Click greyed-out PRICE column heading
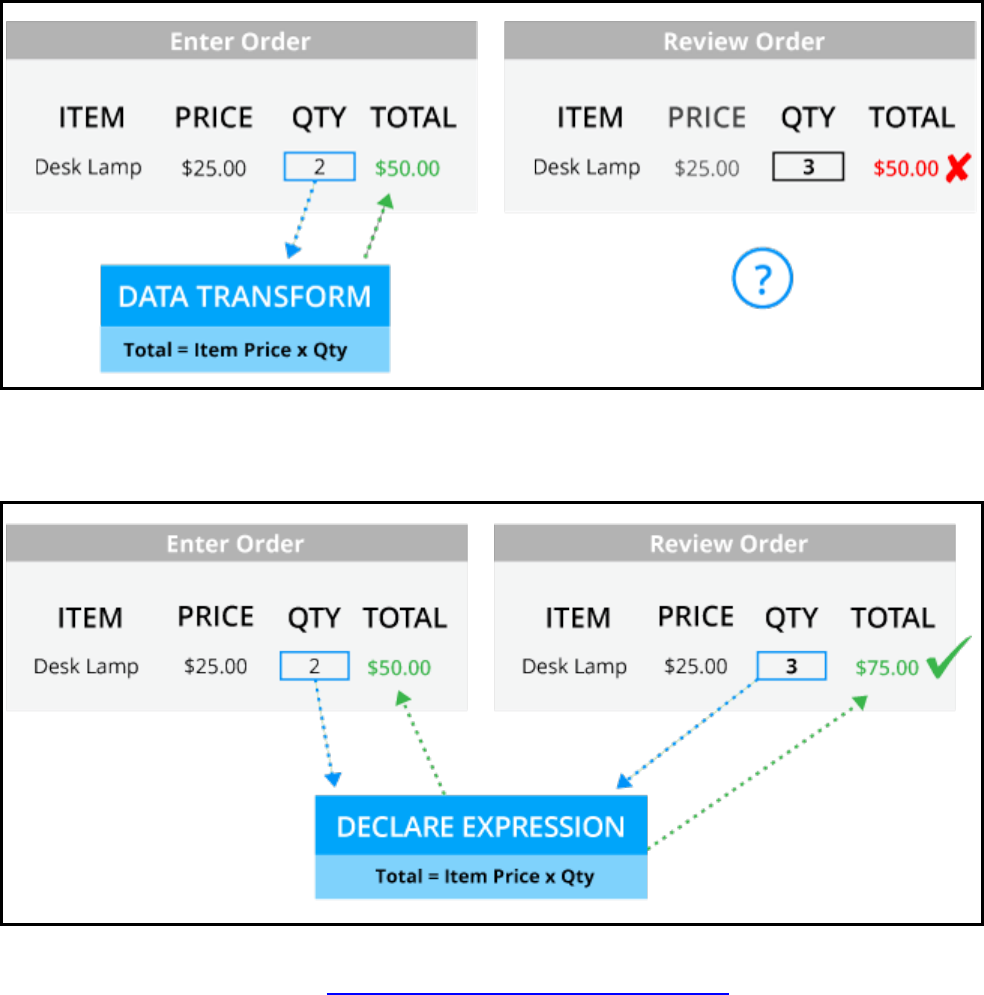Image resolution: width=984 pixels, height=995 pixels. 707,118
